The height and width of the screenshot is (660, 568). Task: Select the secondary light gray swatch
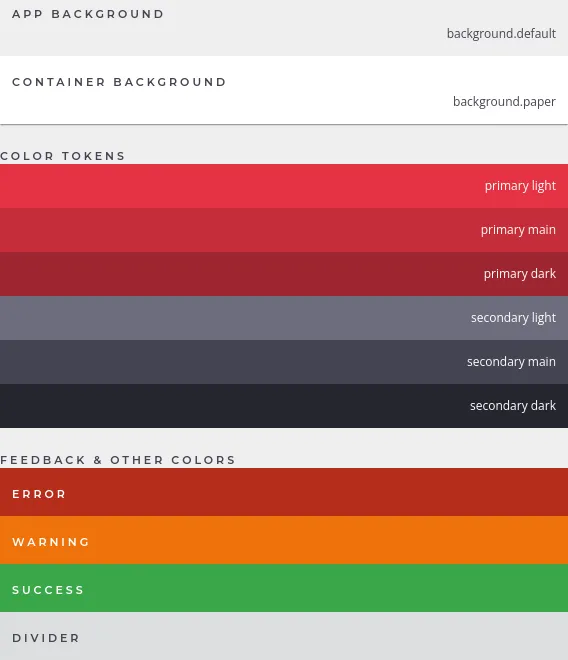(x=284, y=318)
